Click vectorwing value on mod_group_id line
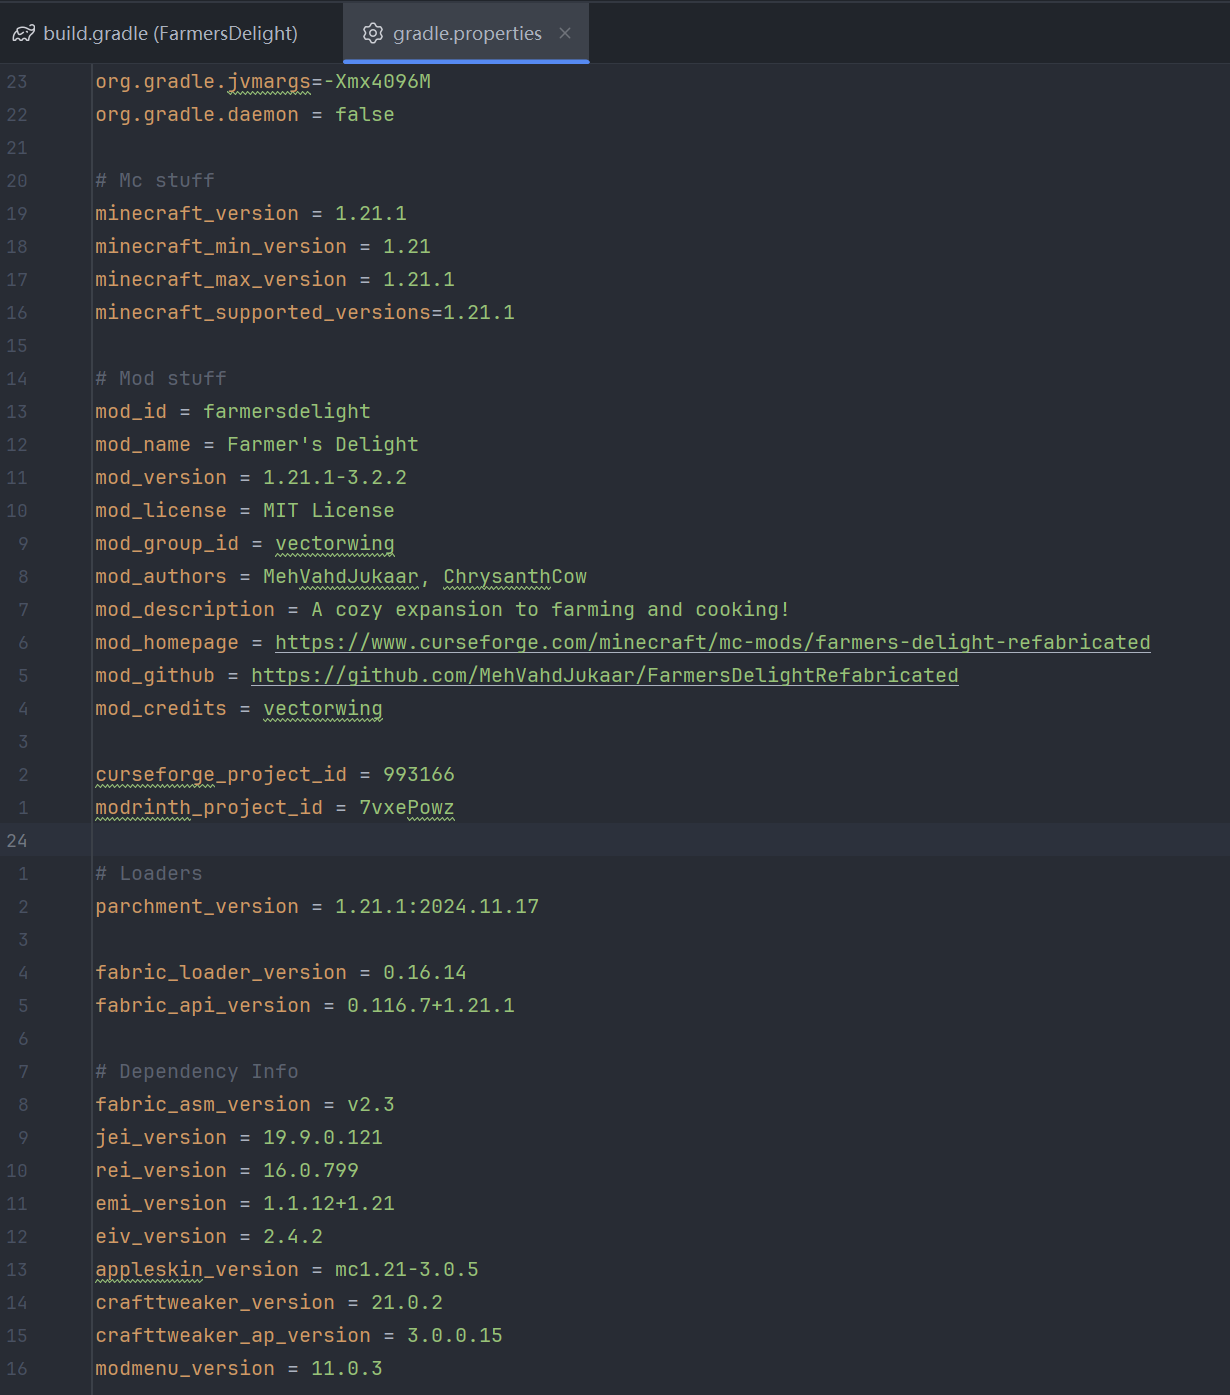1230x1395 pixels. tap(334, 544)
